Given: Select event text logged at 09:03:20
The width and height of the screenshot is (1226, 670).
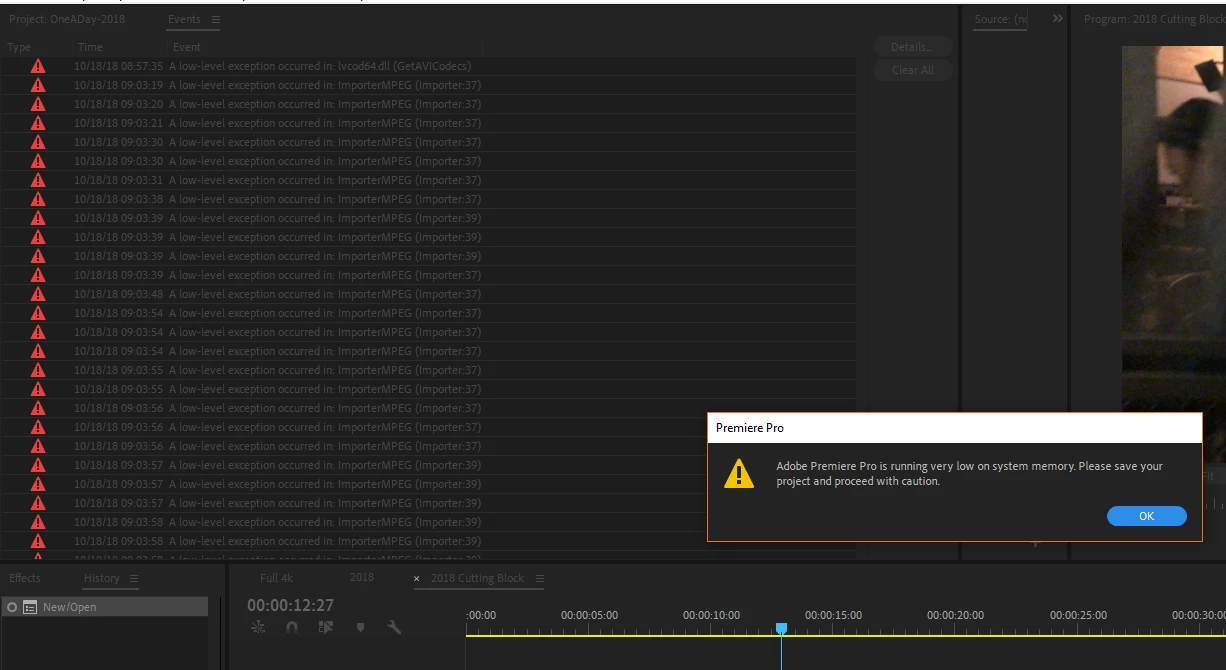Looking at the screenshot, I should tap(325, 104).
